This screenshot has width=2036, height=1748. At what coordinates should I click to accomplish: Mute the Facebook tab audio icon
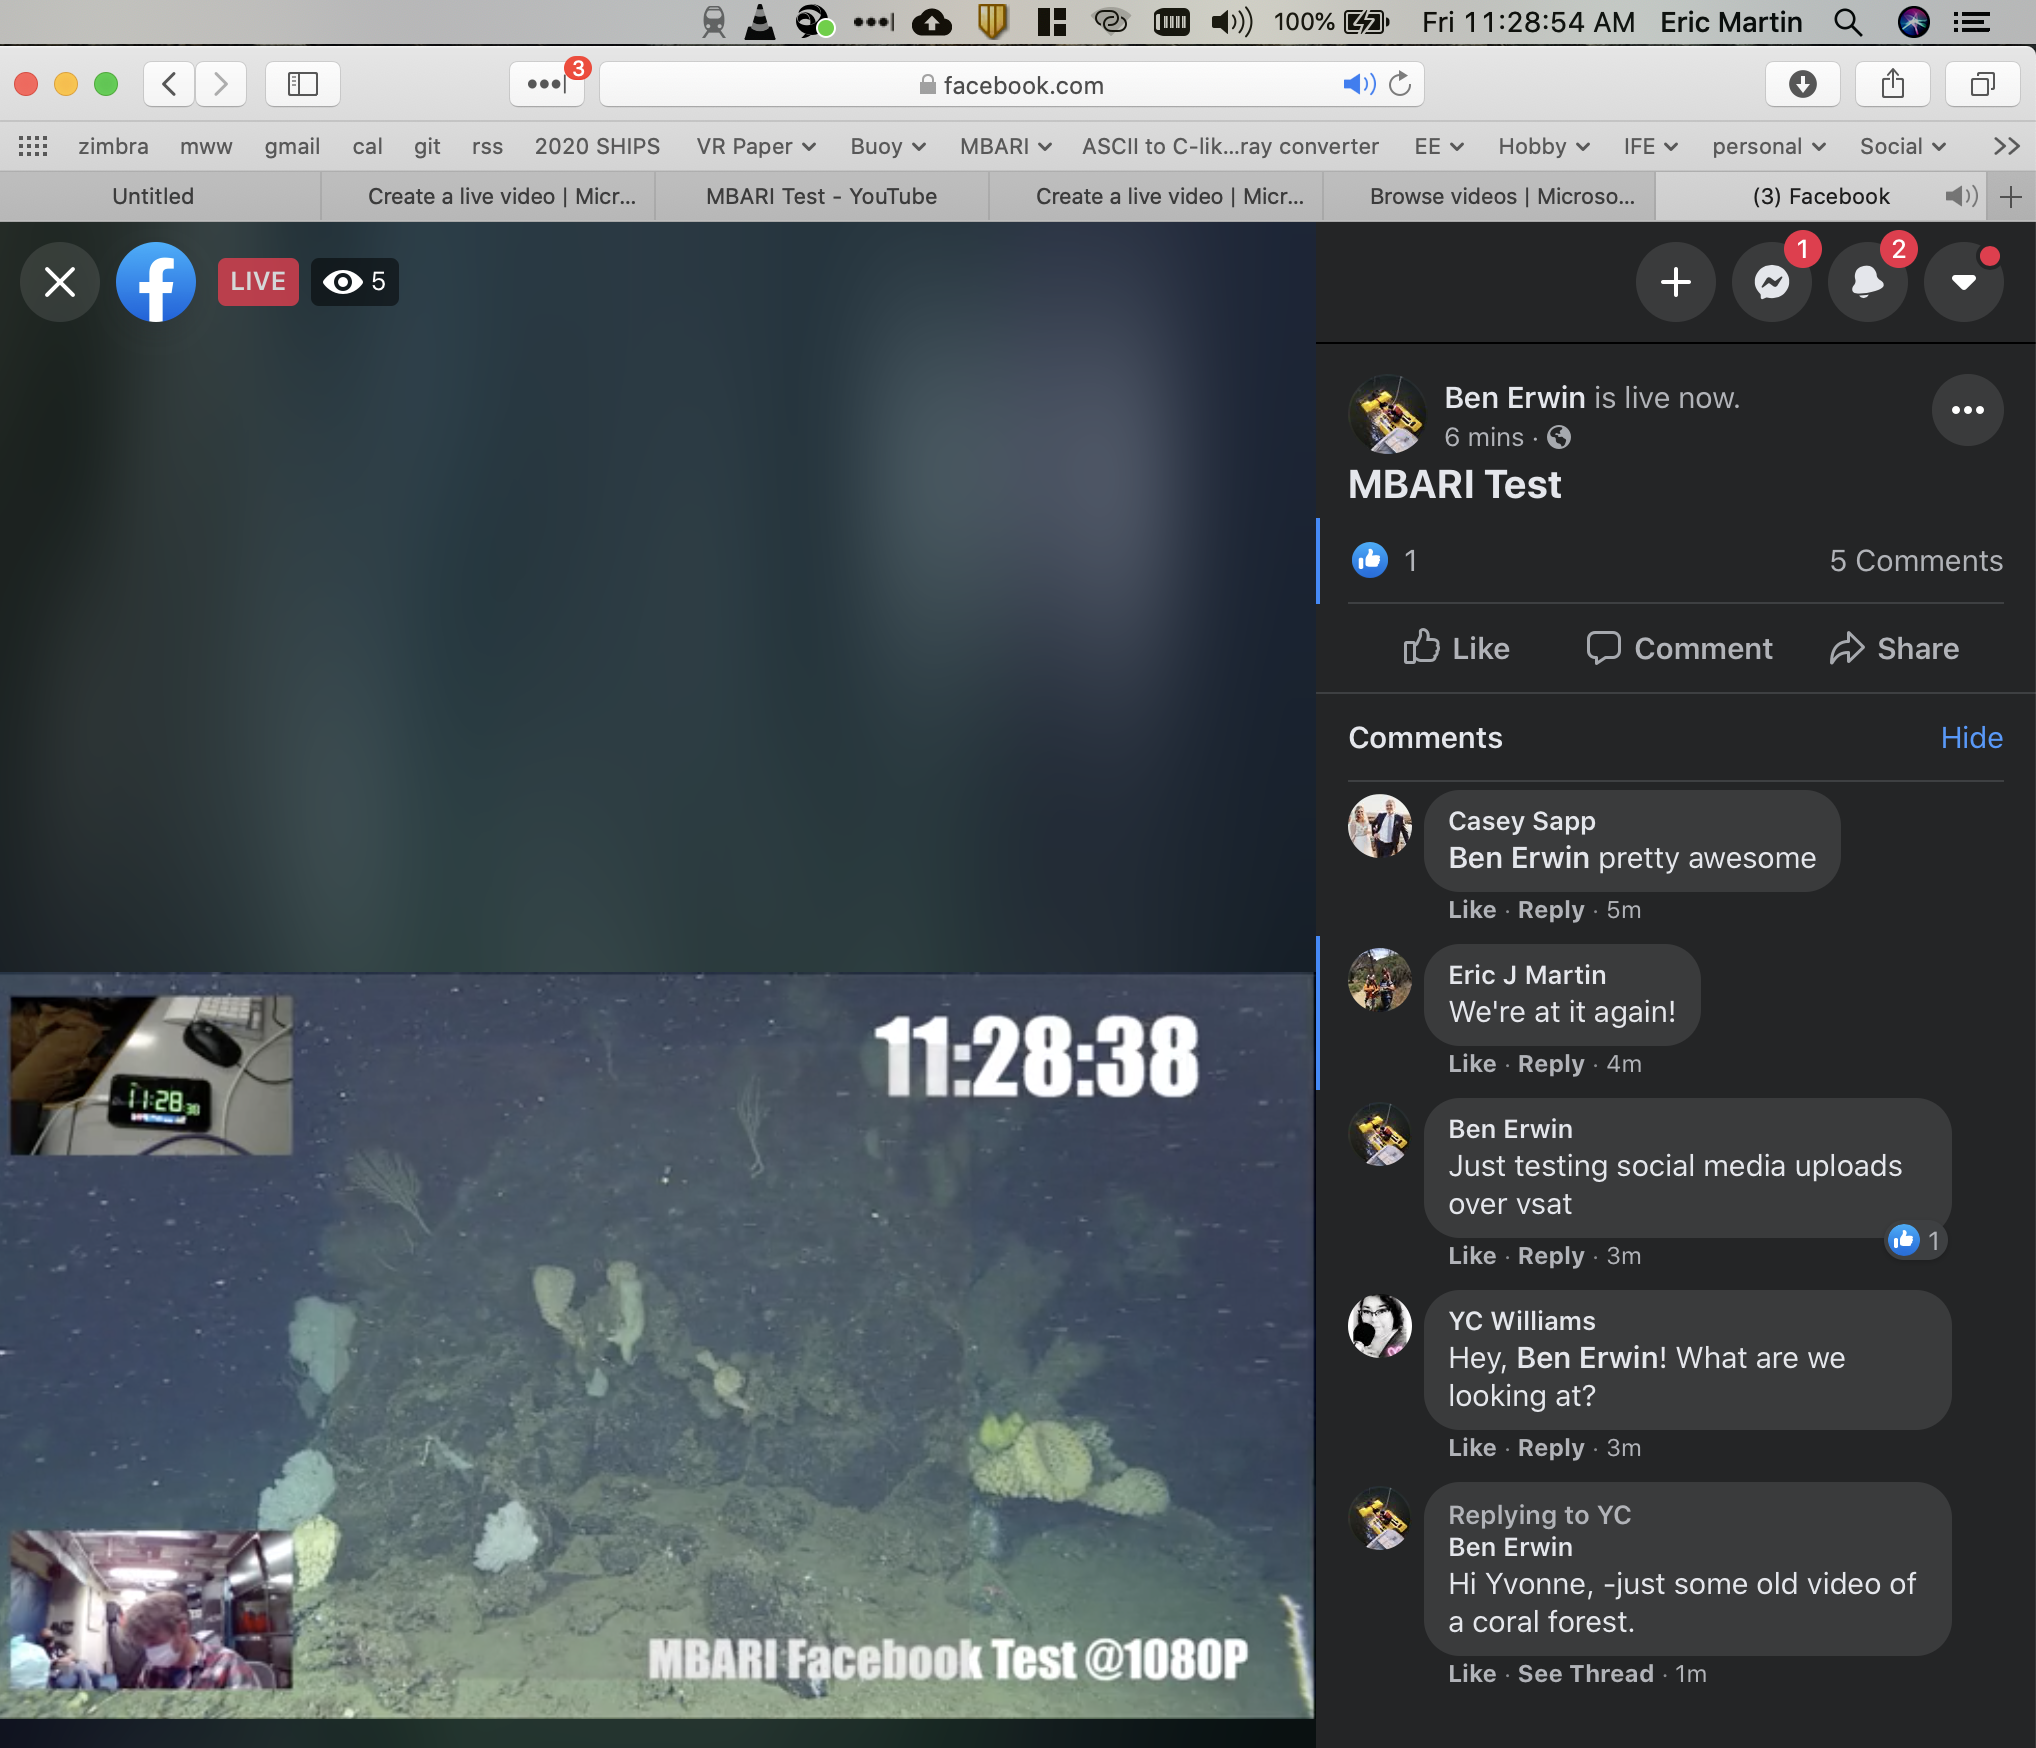point(1960,196)
